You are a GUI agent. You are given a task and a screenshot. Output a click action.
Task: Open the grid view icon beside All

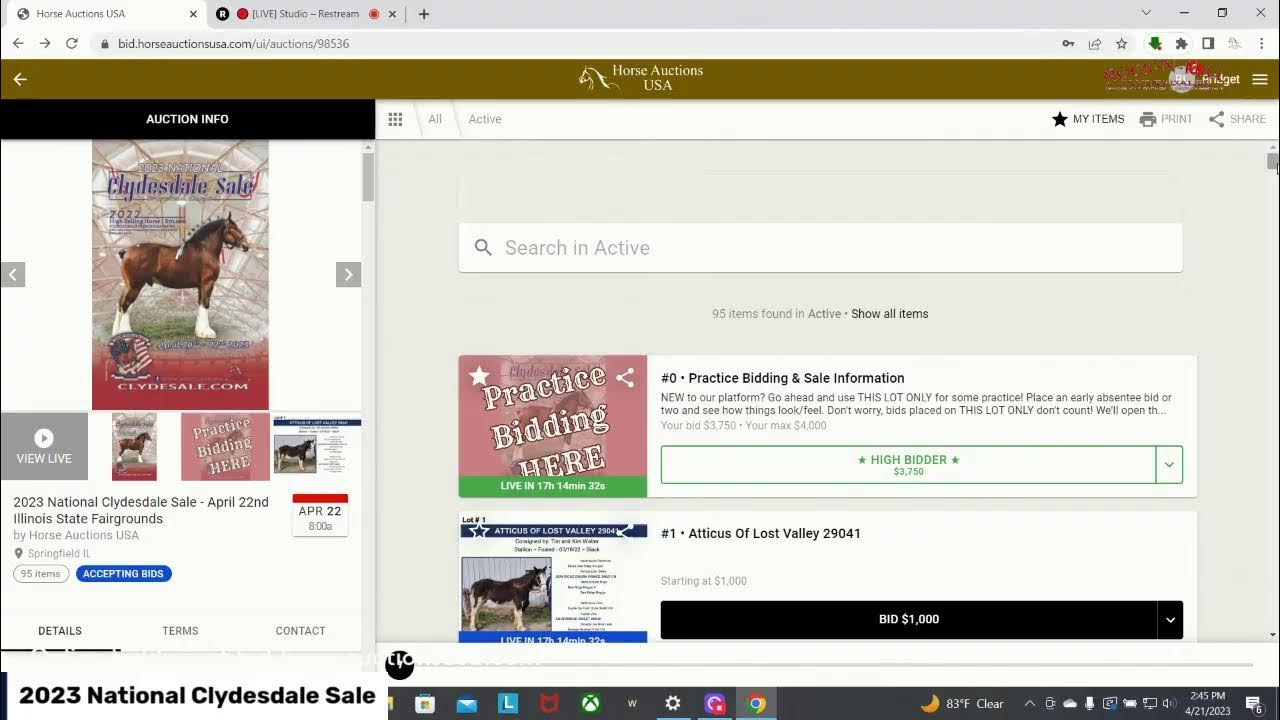tap(395, 119)
